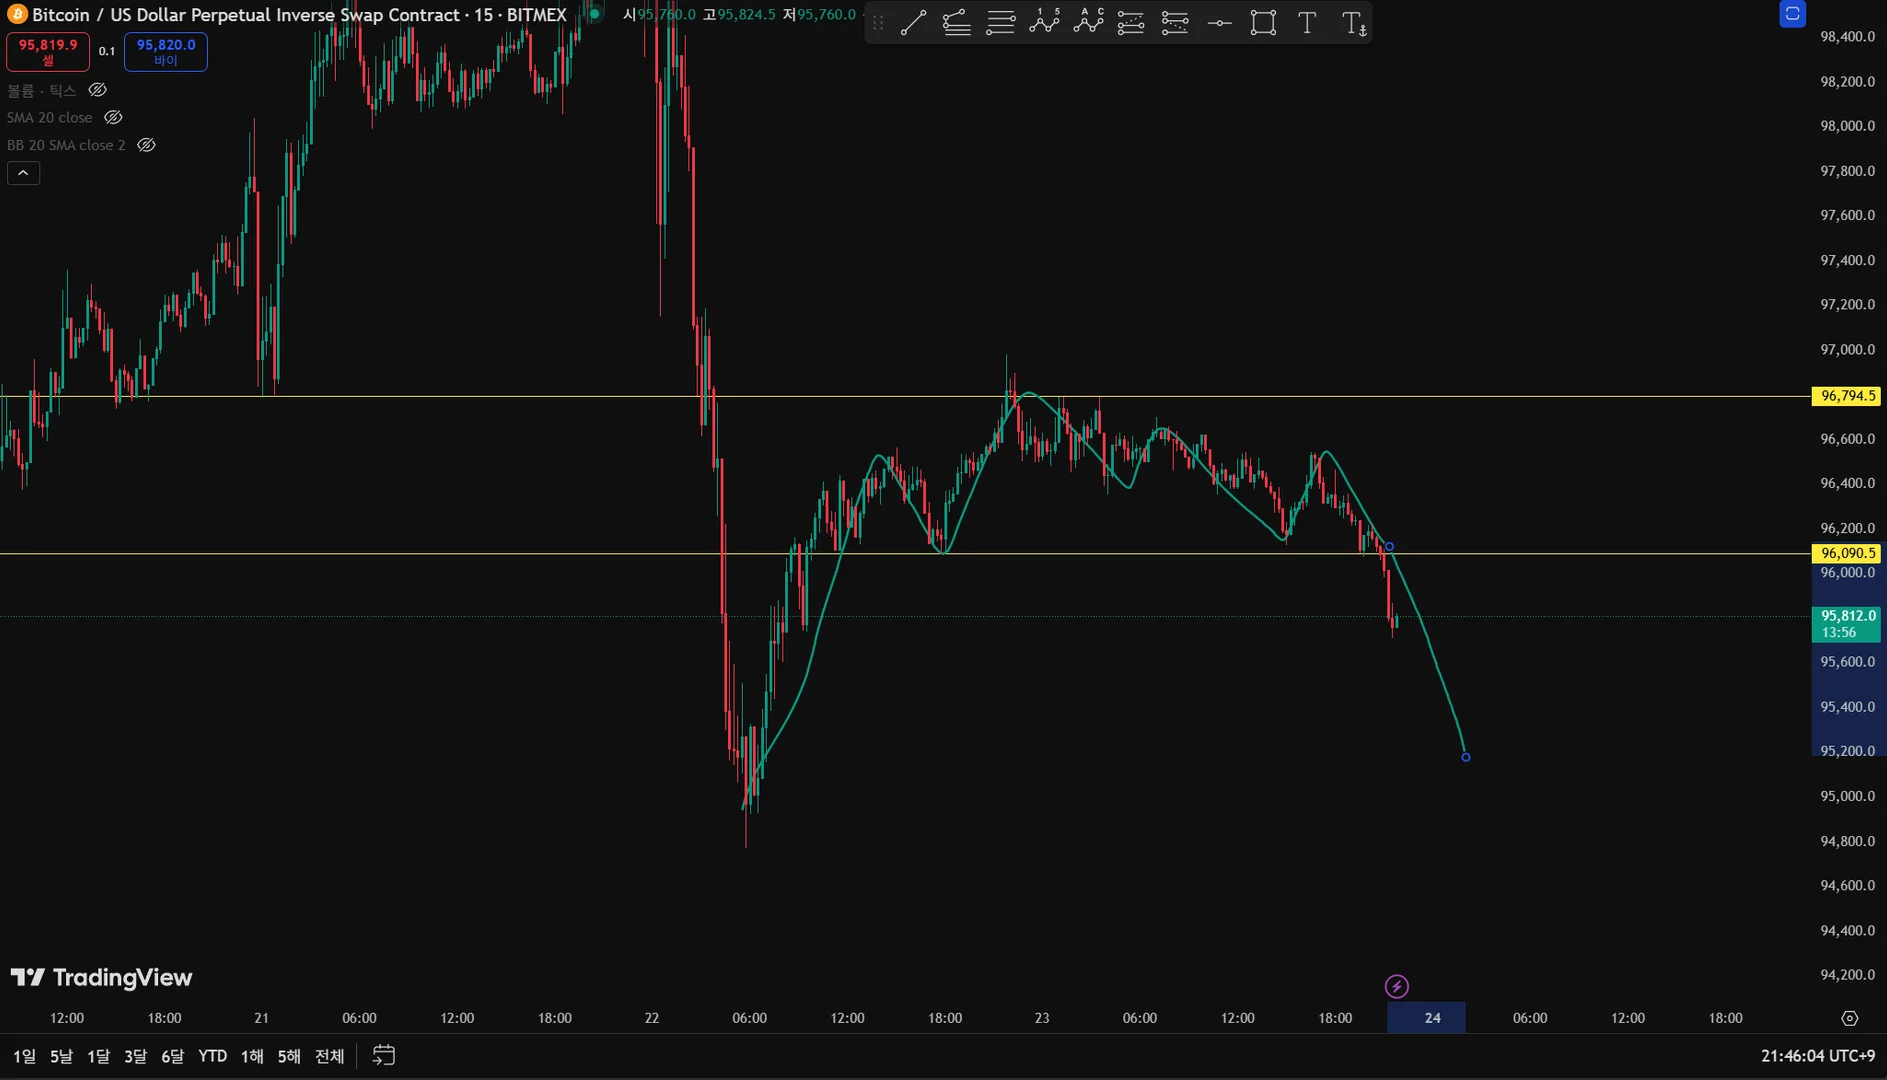Switch to the YTD time range

tap(212, 1056)
